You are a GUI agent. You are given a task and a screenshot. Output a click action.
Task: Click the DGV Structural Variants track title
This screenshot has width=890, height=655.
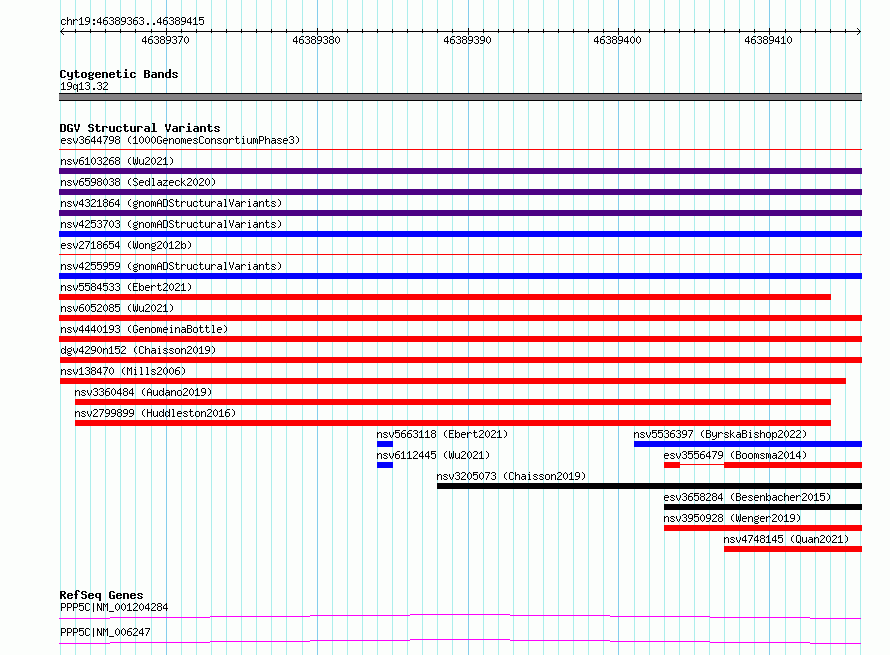coord(140,128)
